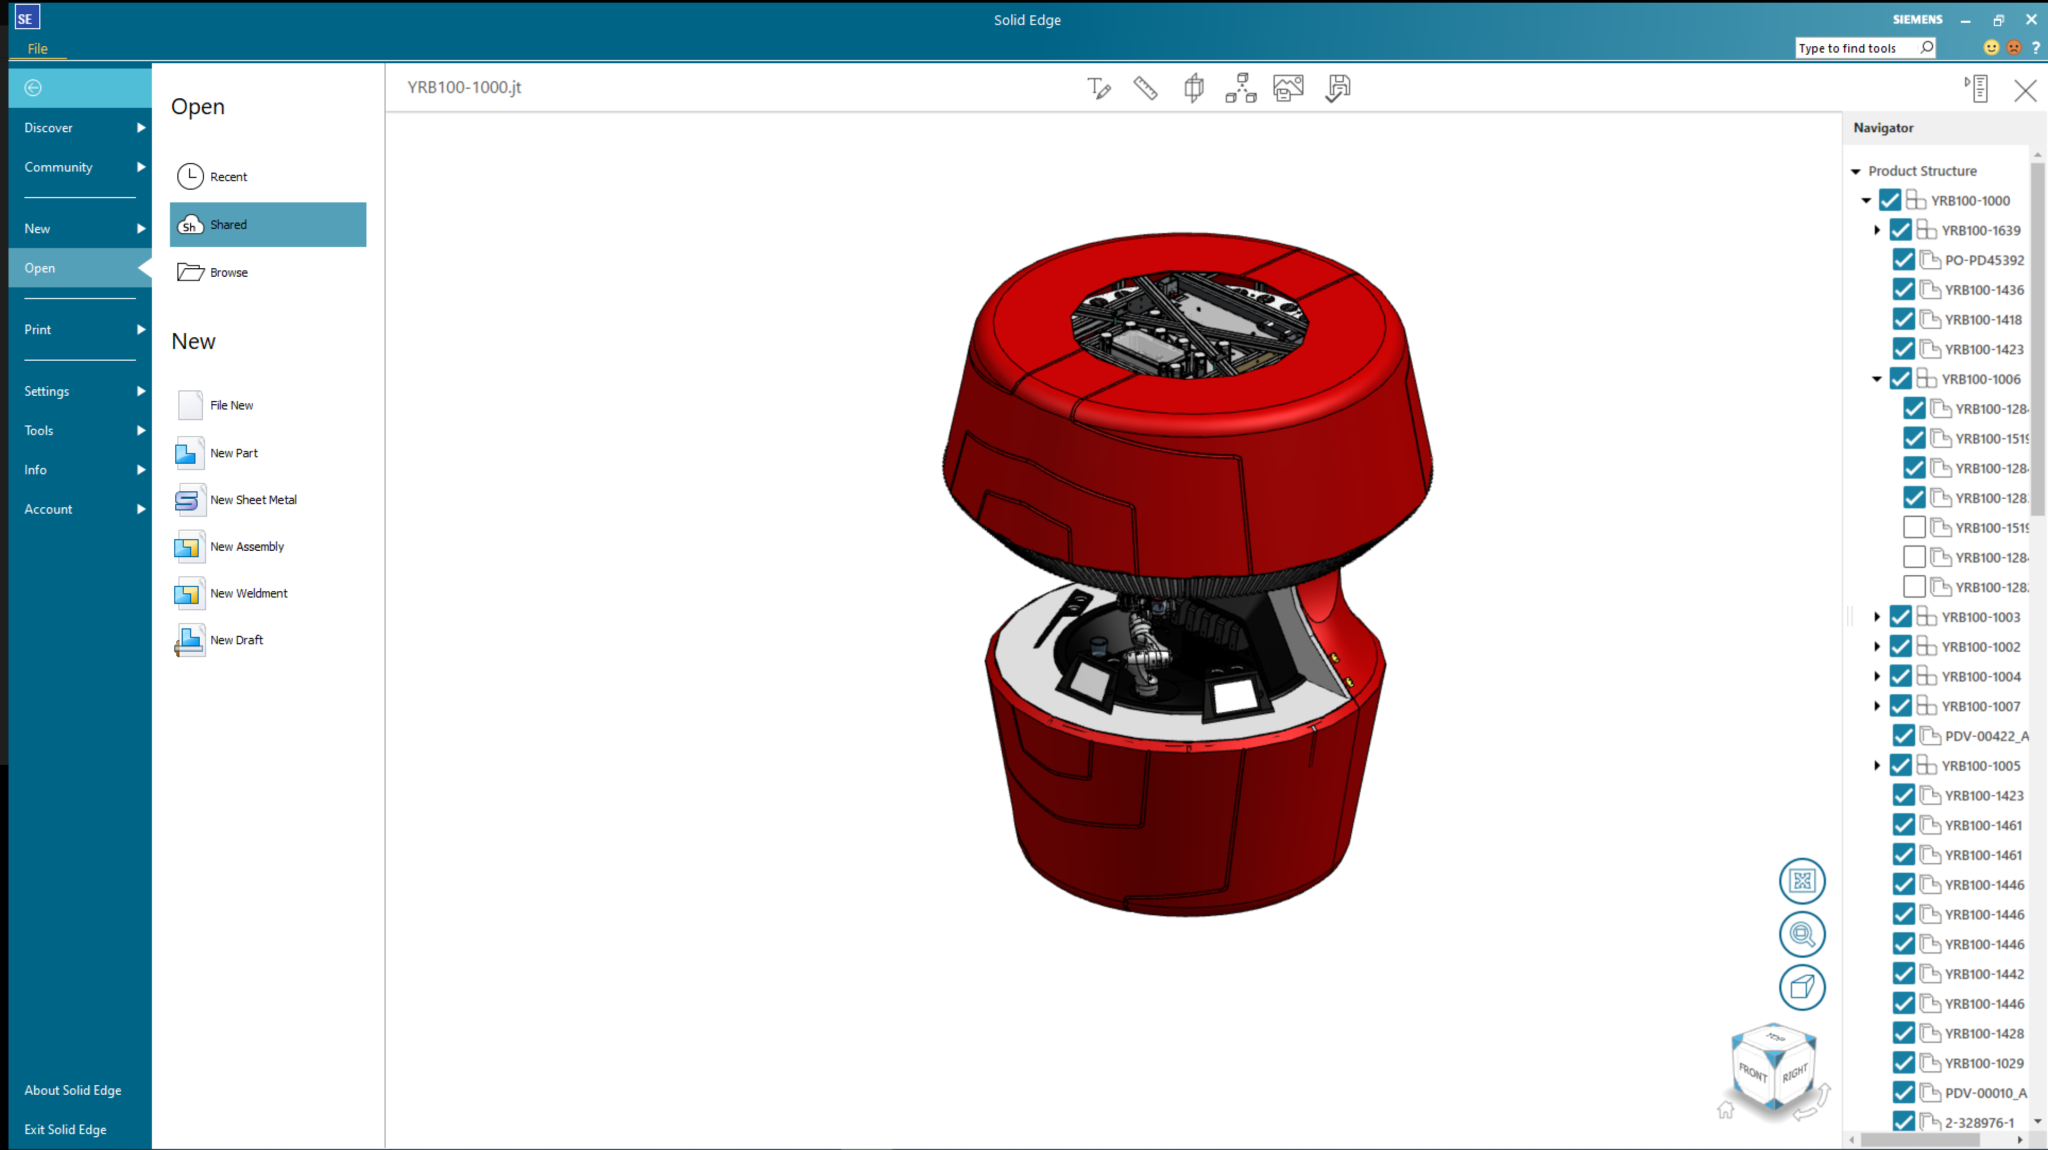Image resolution: width=2048 pixels, height=1150 pixels.
Task: Open the measurement ruler tool
Action: [x=1145, y=88]
